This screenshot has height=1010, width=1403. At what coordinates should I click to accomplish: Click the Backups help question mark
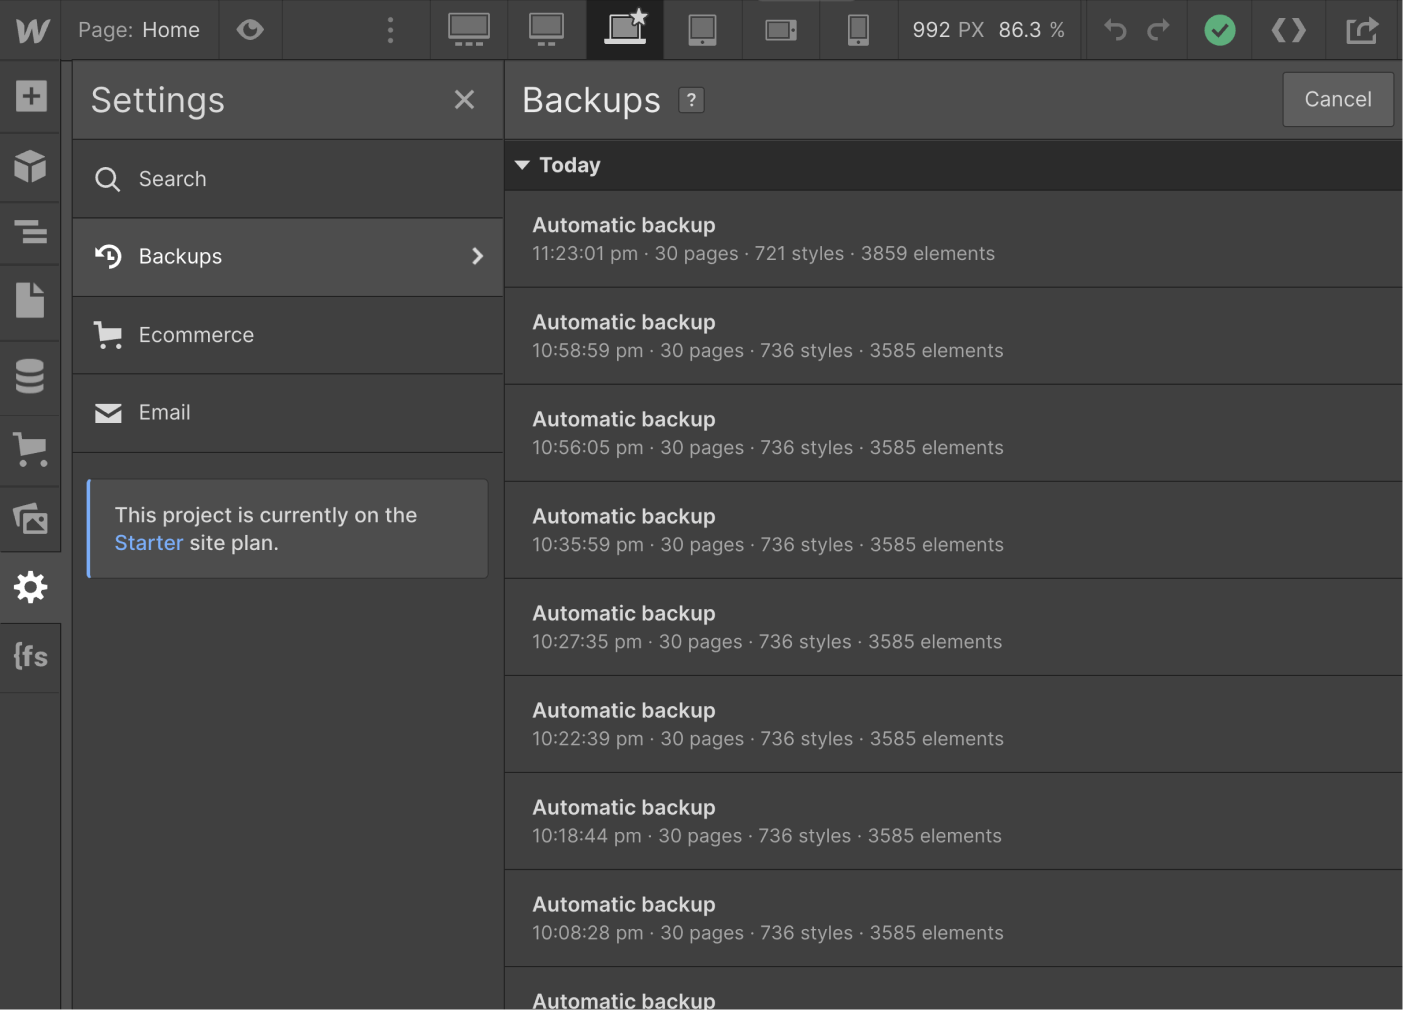tap(692, 100)
